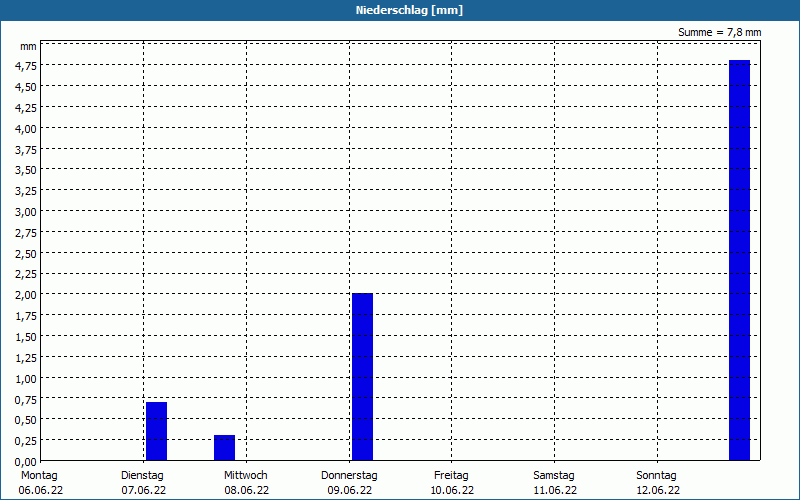Click the date 11.06.22

(x=555, y=490)
